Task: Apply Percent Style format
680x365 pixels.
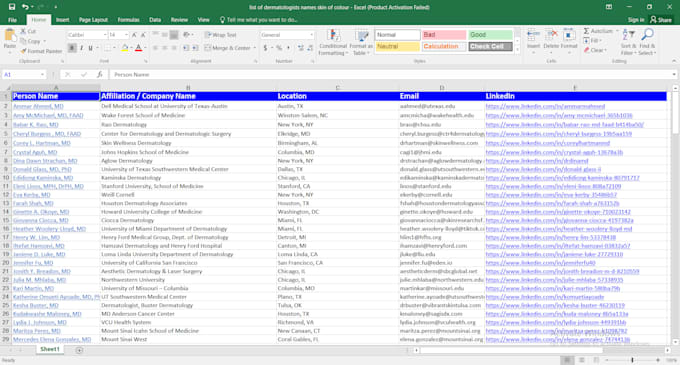Action: pyautogui.click(x=279, y=48)
